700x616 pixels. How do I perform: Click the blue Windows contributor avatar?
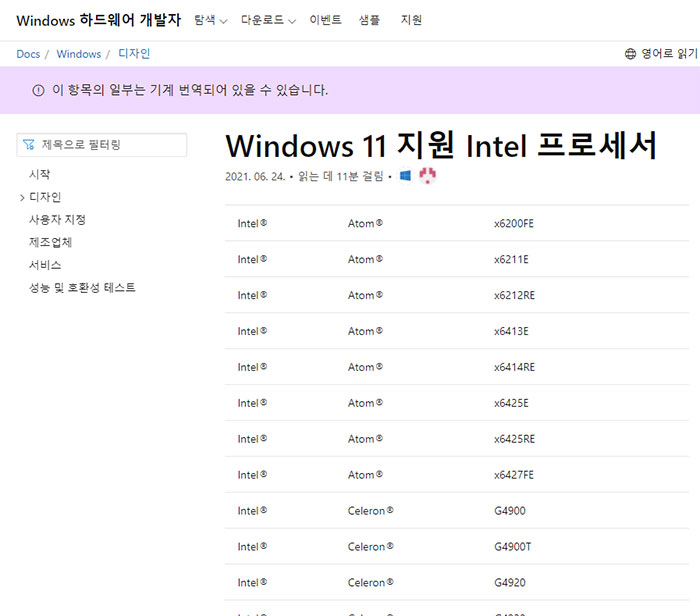(x=405, y=176)
